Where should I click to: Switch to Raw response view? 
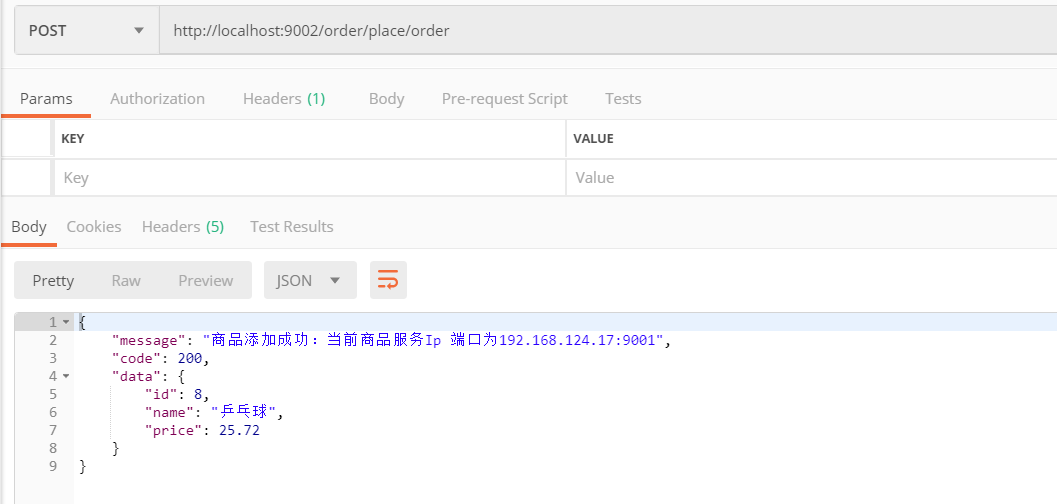(126, 280)
